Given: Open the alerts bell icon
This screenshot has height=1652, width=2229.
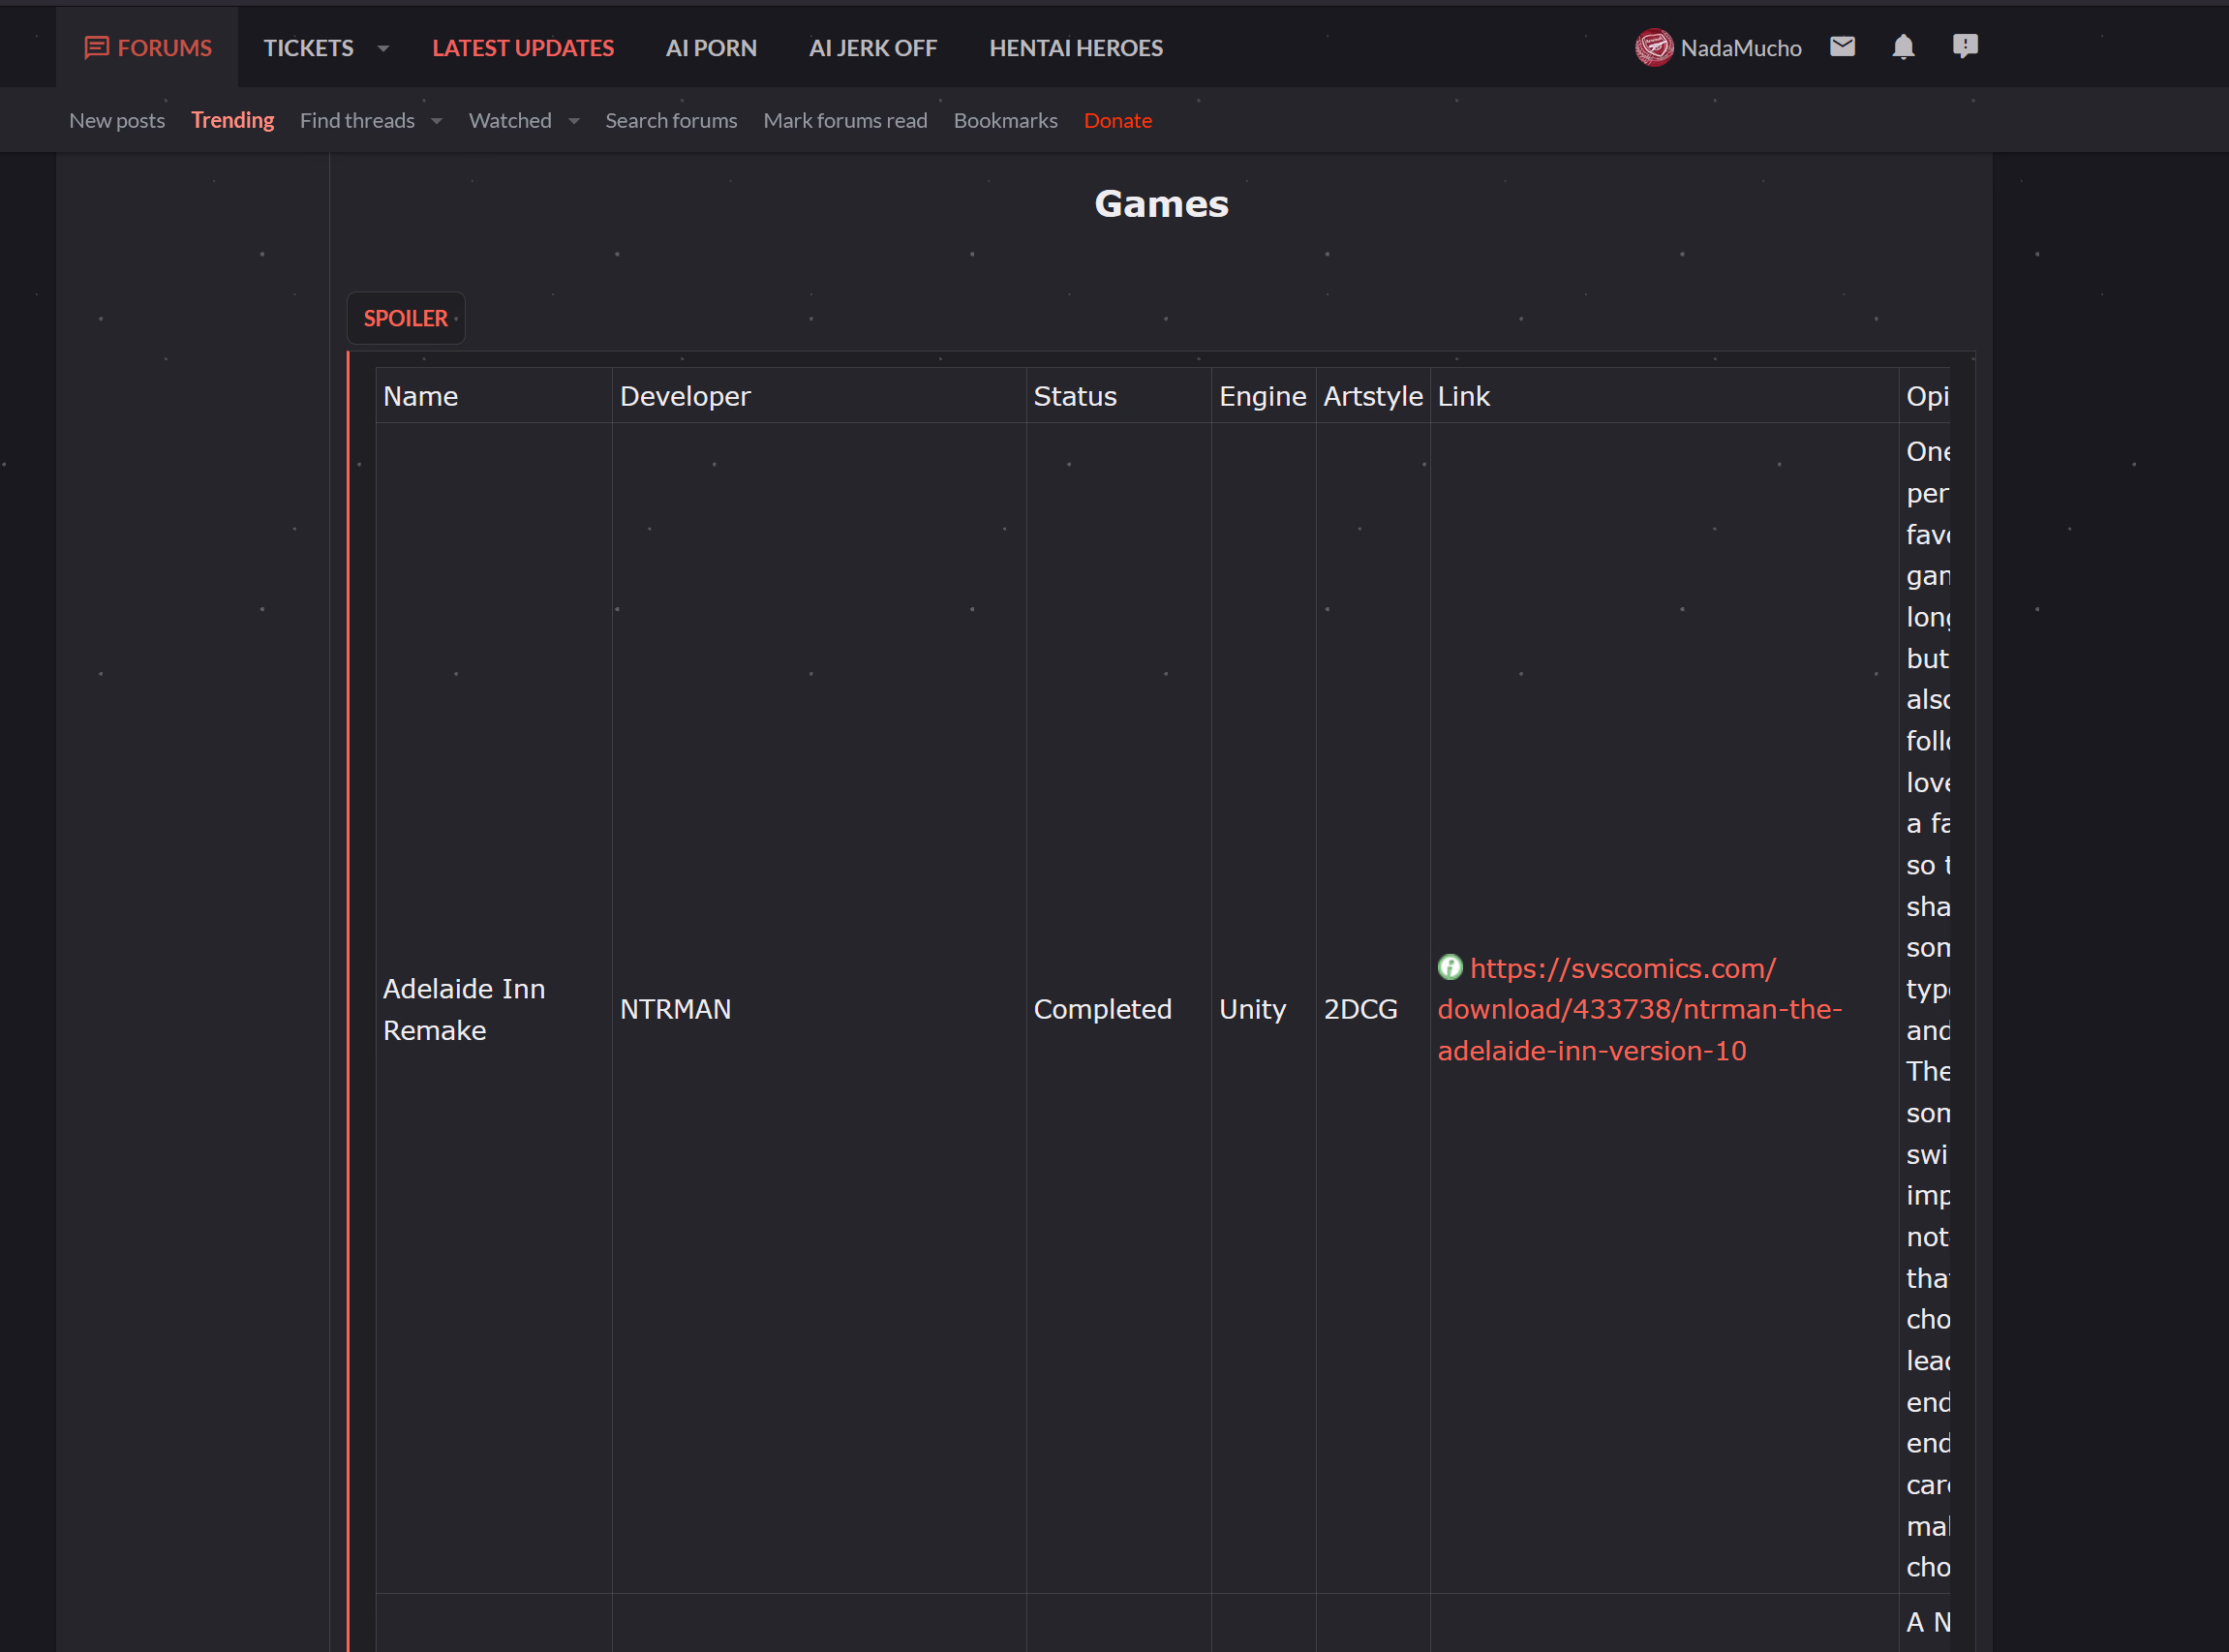Looking at the screenshot, I should (x=1903, y=47).
